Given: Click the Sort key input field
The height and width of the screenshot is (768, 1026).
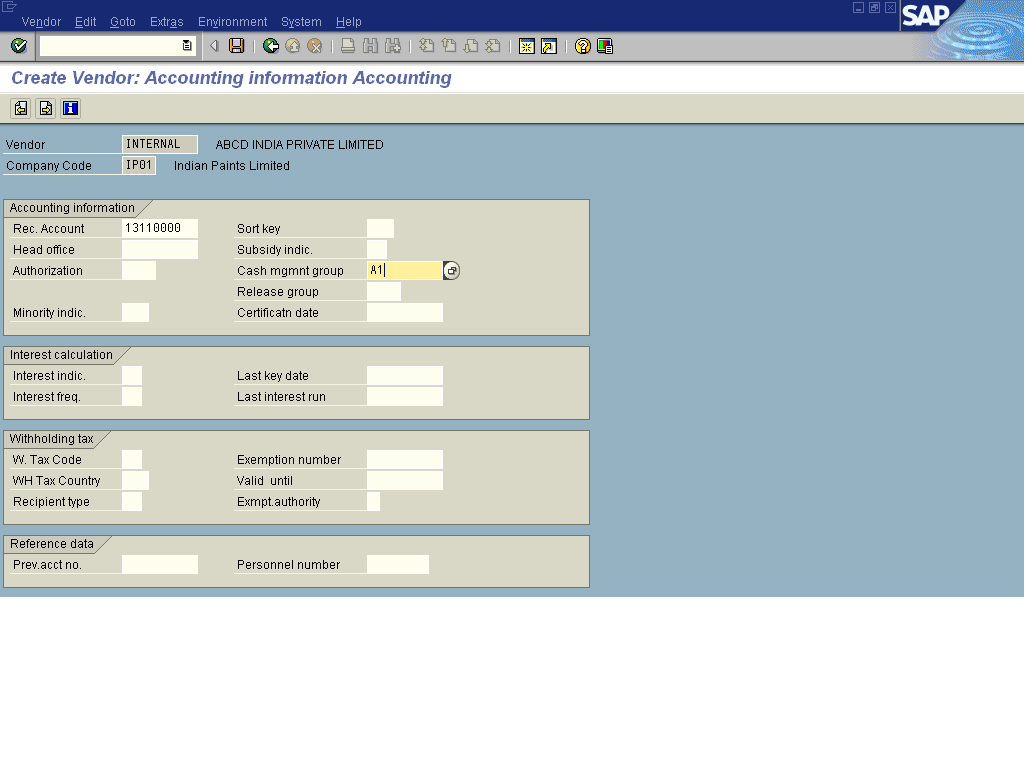Looking at the screenshot, I should (x=380, y=229).
